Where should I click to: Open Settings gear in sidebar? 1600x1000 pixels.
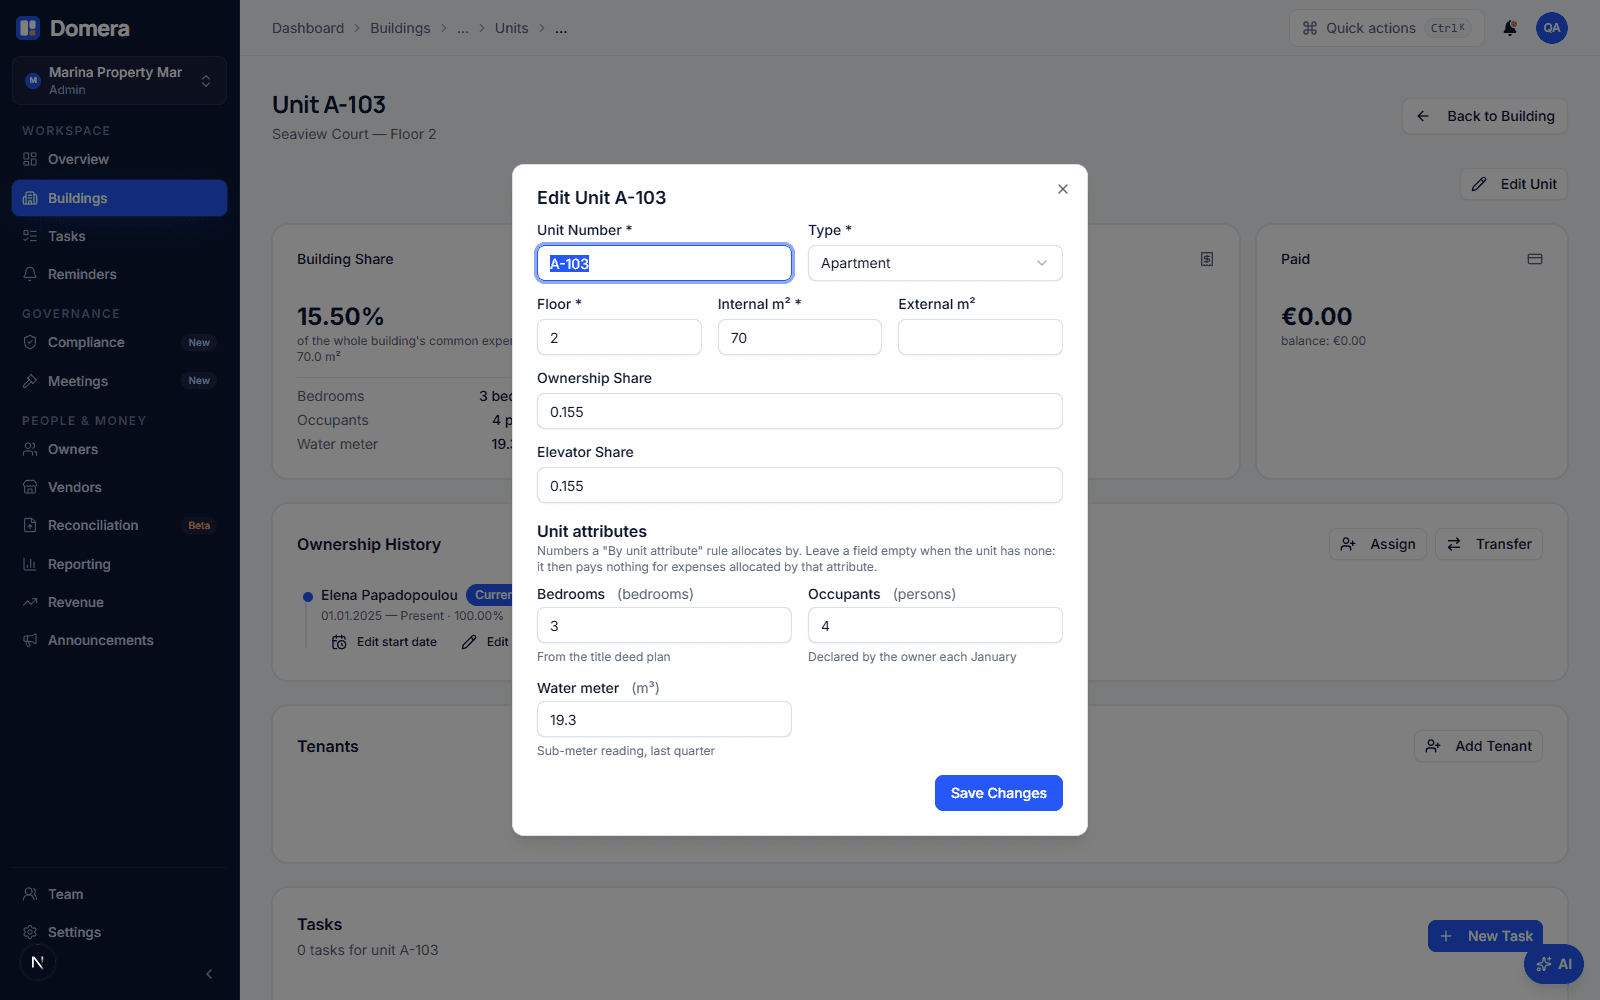click(x=30, y=932)
